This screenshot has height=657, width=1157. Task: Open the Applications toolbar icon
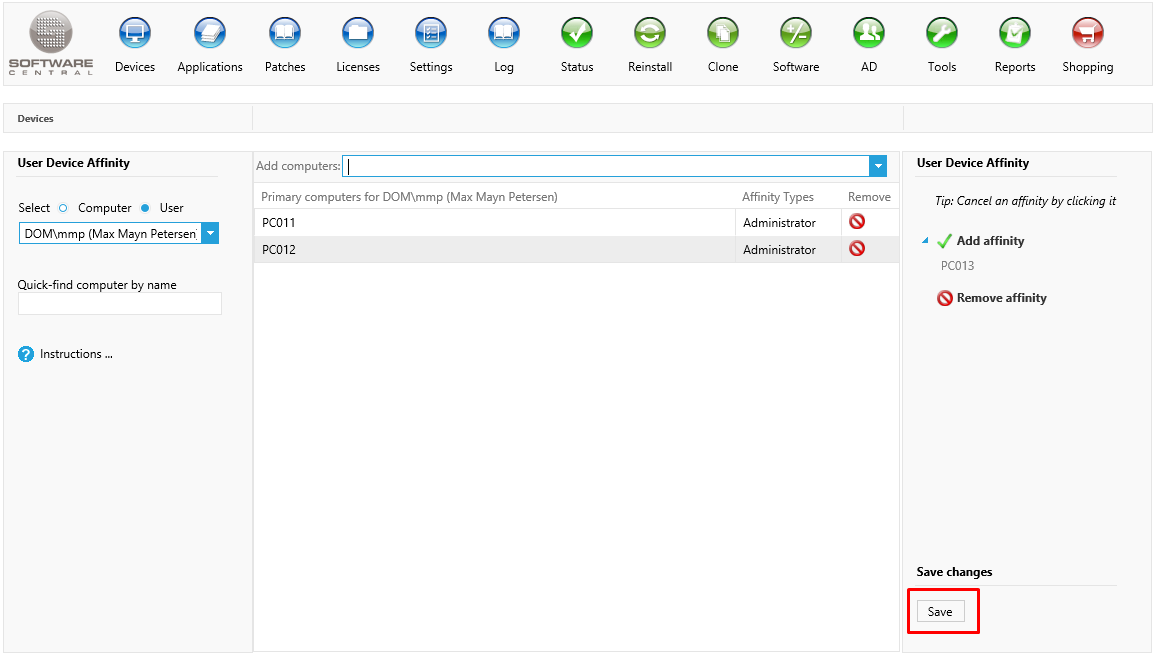(210, 34)
